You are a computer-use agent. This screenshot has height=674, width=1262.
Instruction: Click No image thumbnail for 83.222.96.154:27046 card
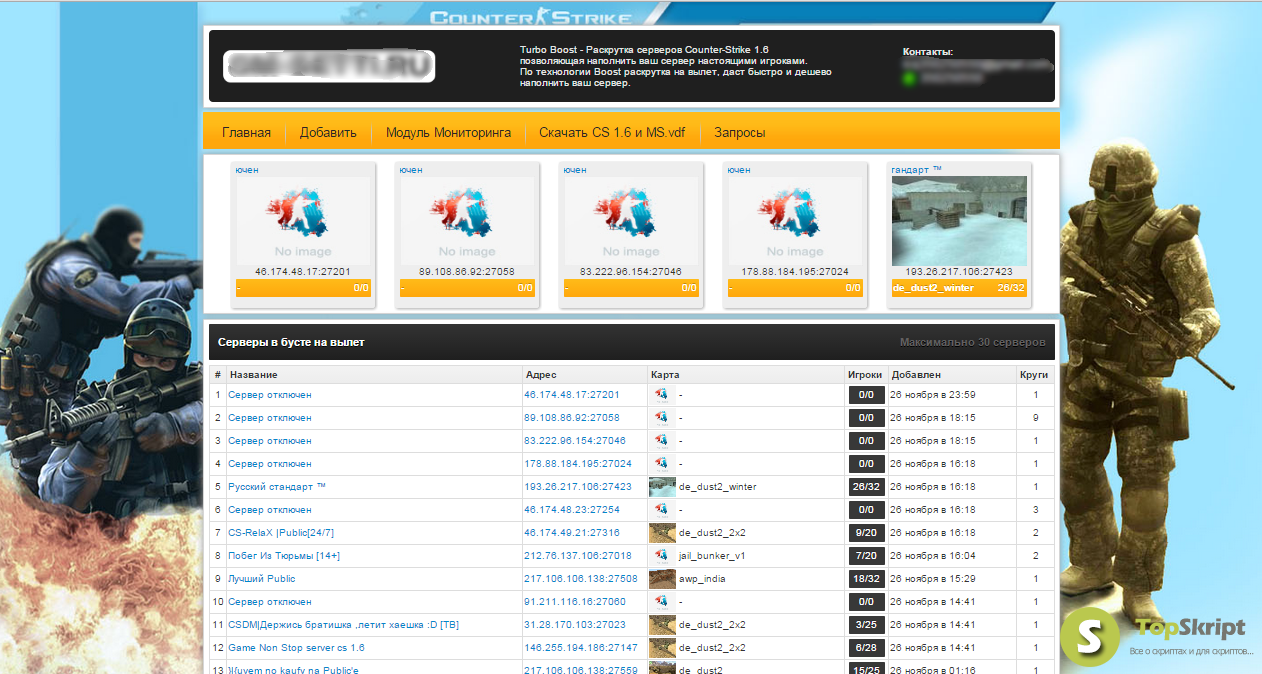[631, 221]
